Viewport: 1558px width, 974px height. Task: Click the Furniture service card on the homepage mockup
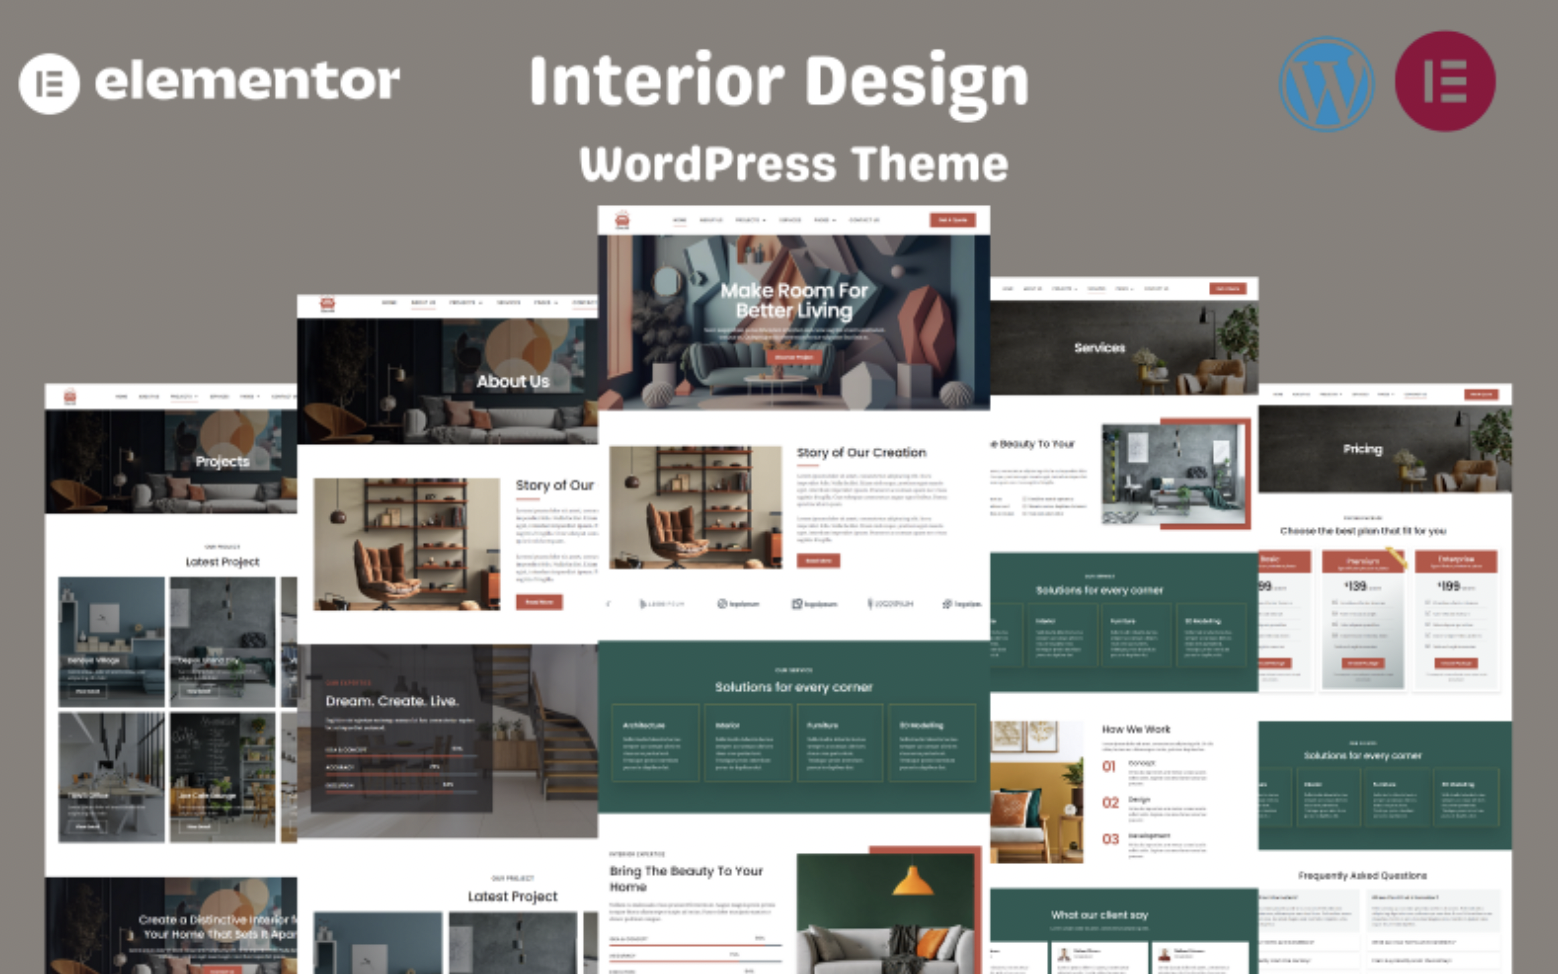coord(840,744)
